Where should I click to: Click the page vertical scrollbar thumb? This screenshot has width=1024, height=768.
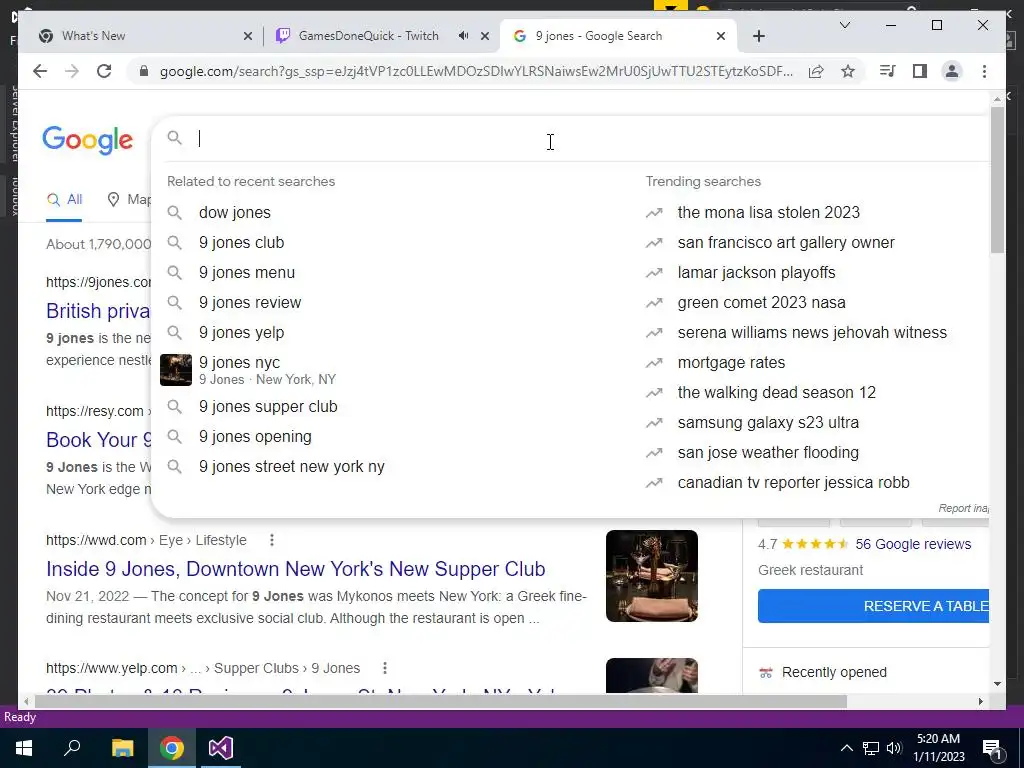coord(997,180)
